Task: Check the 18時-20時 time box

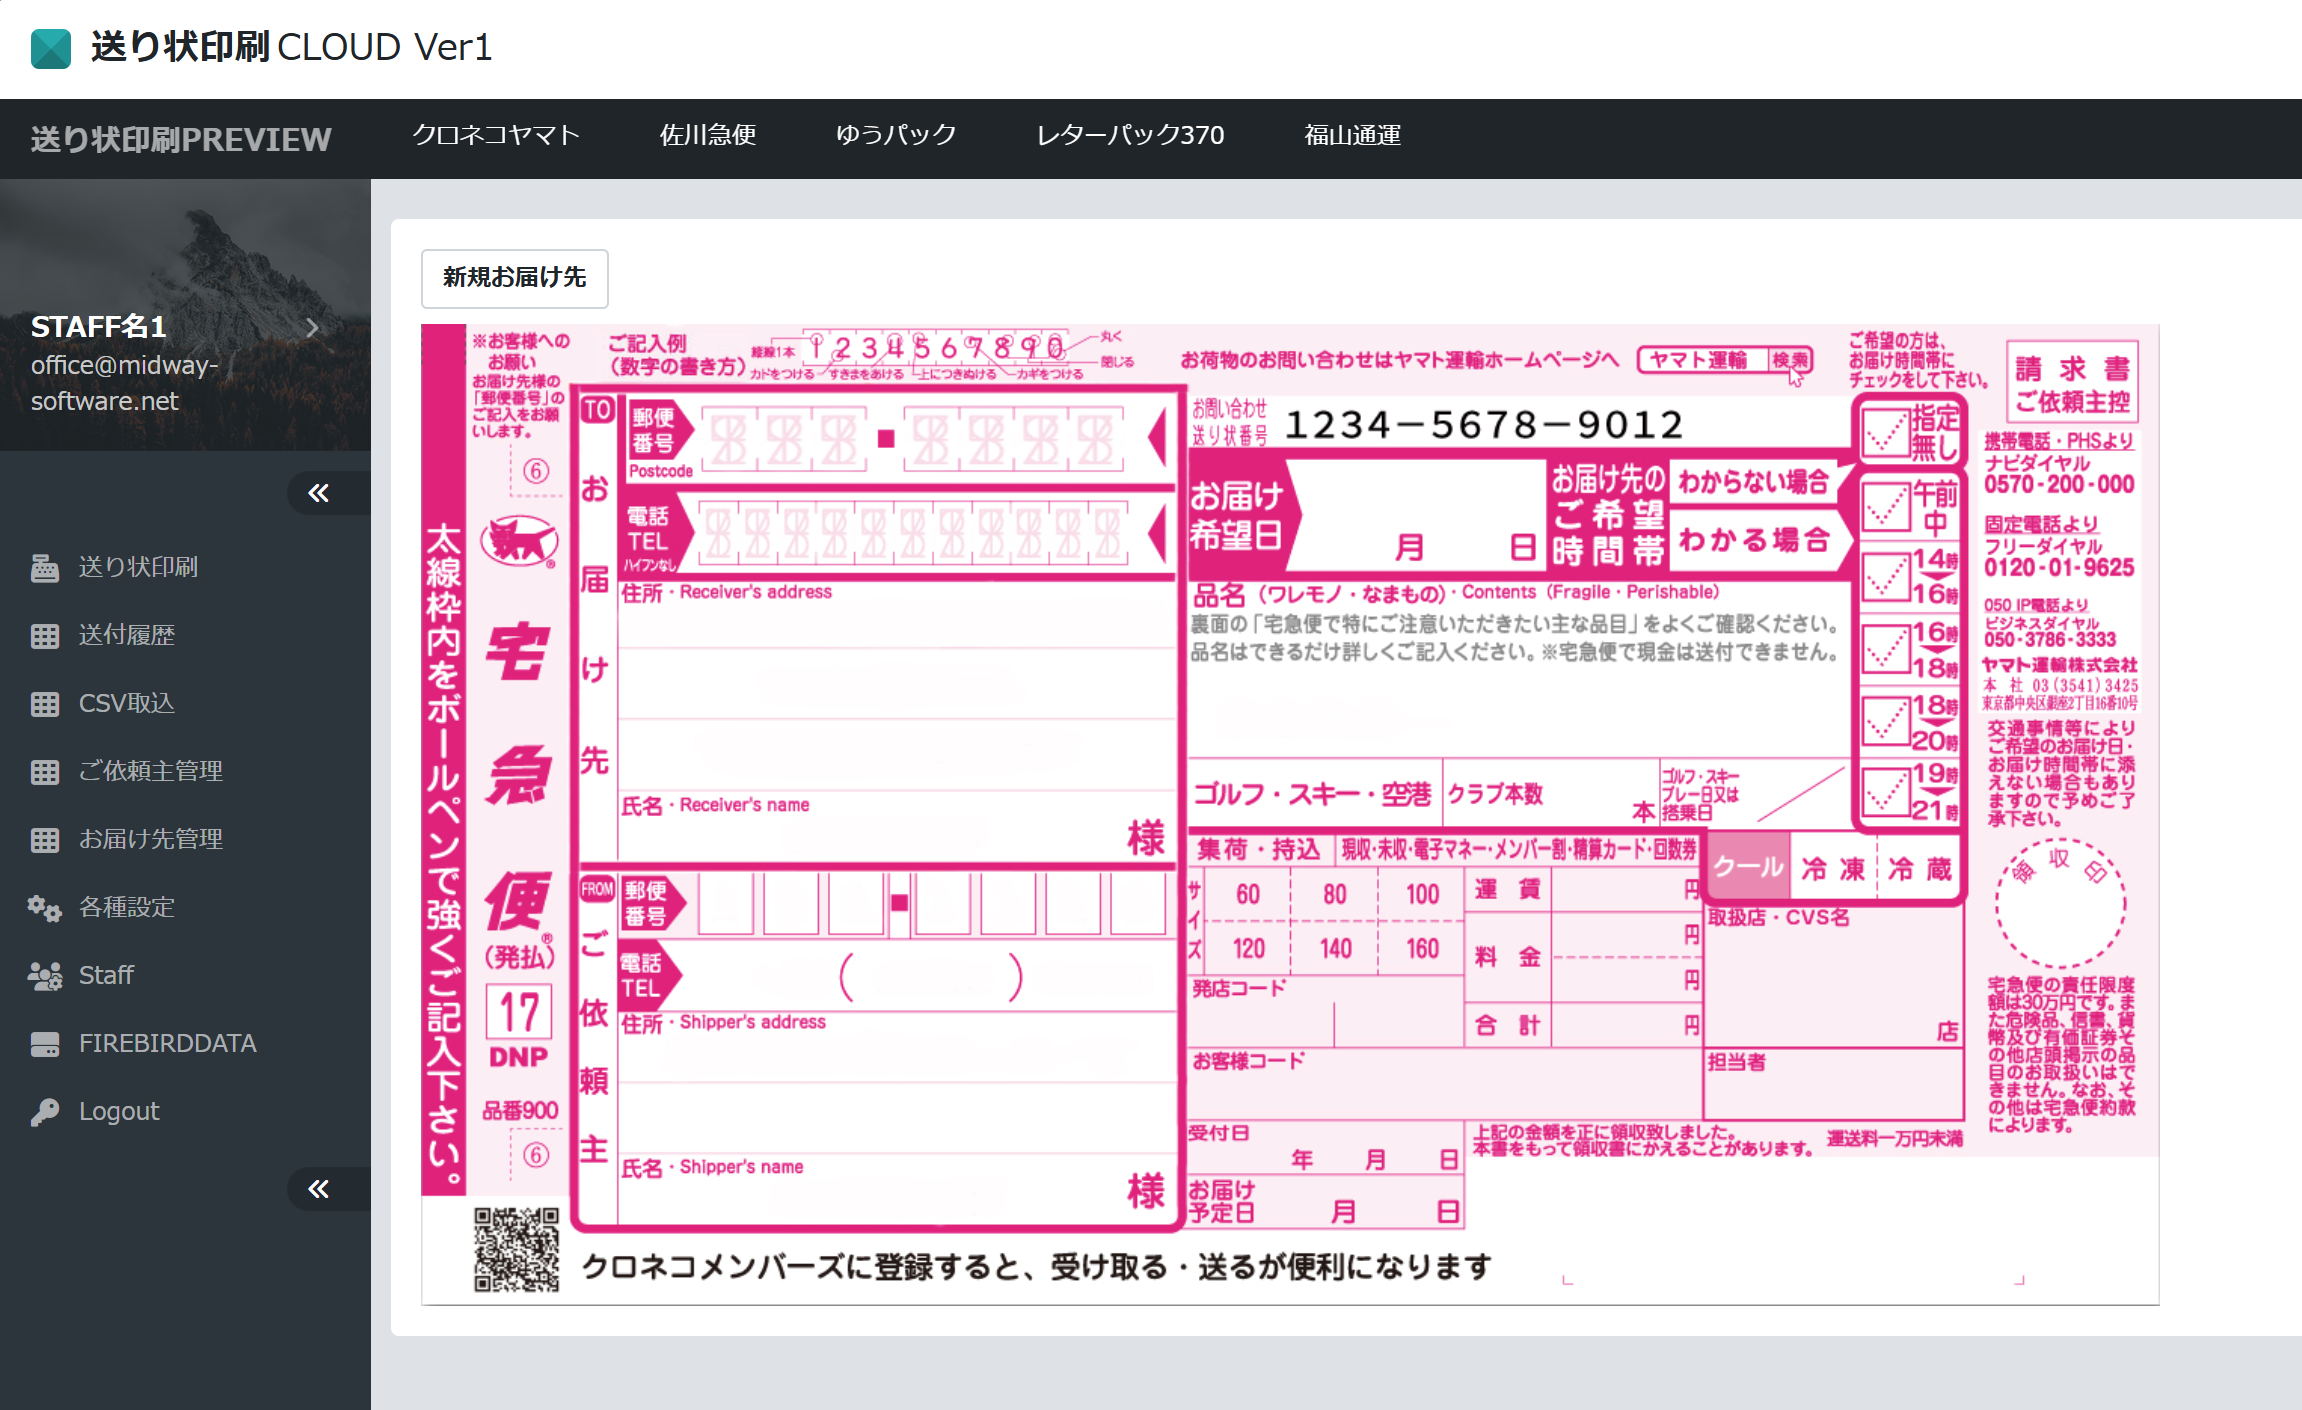Action: point(1886,721)
